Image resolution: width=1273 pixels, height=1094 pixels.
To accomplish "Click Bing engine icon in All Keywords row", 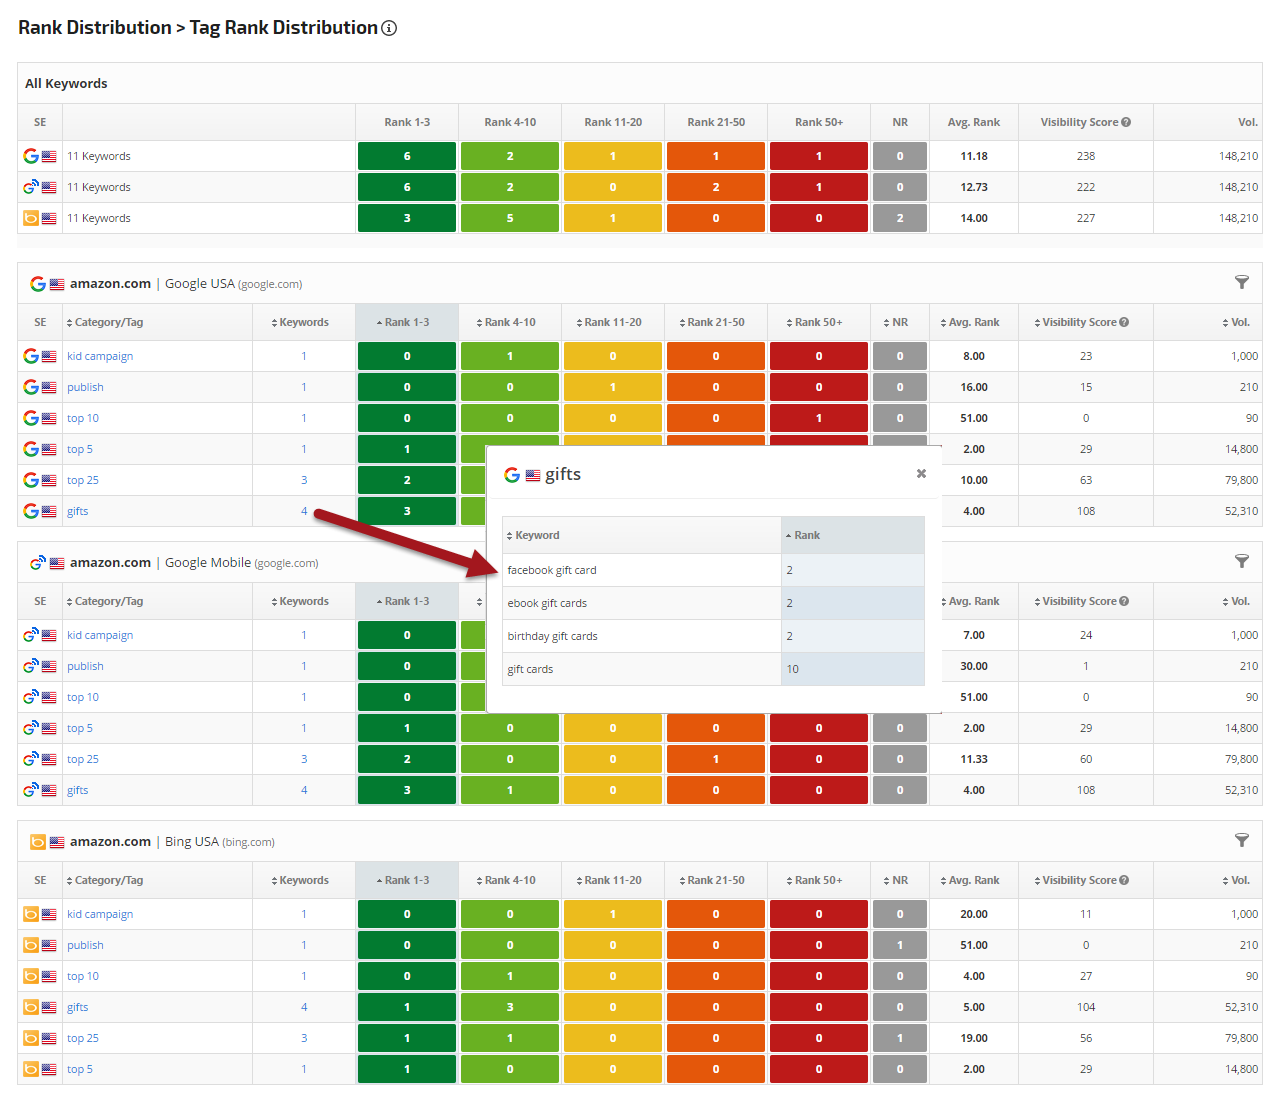I will [x=31, y=218].
